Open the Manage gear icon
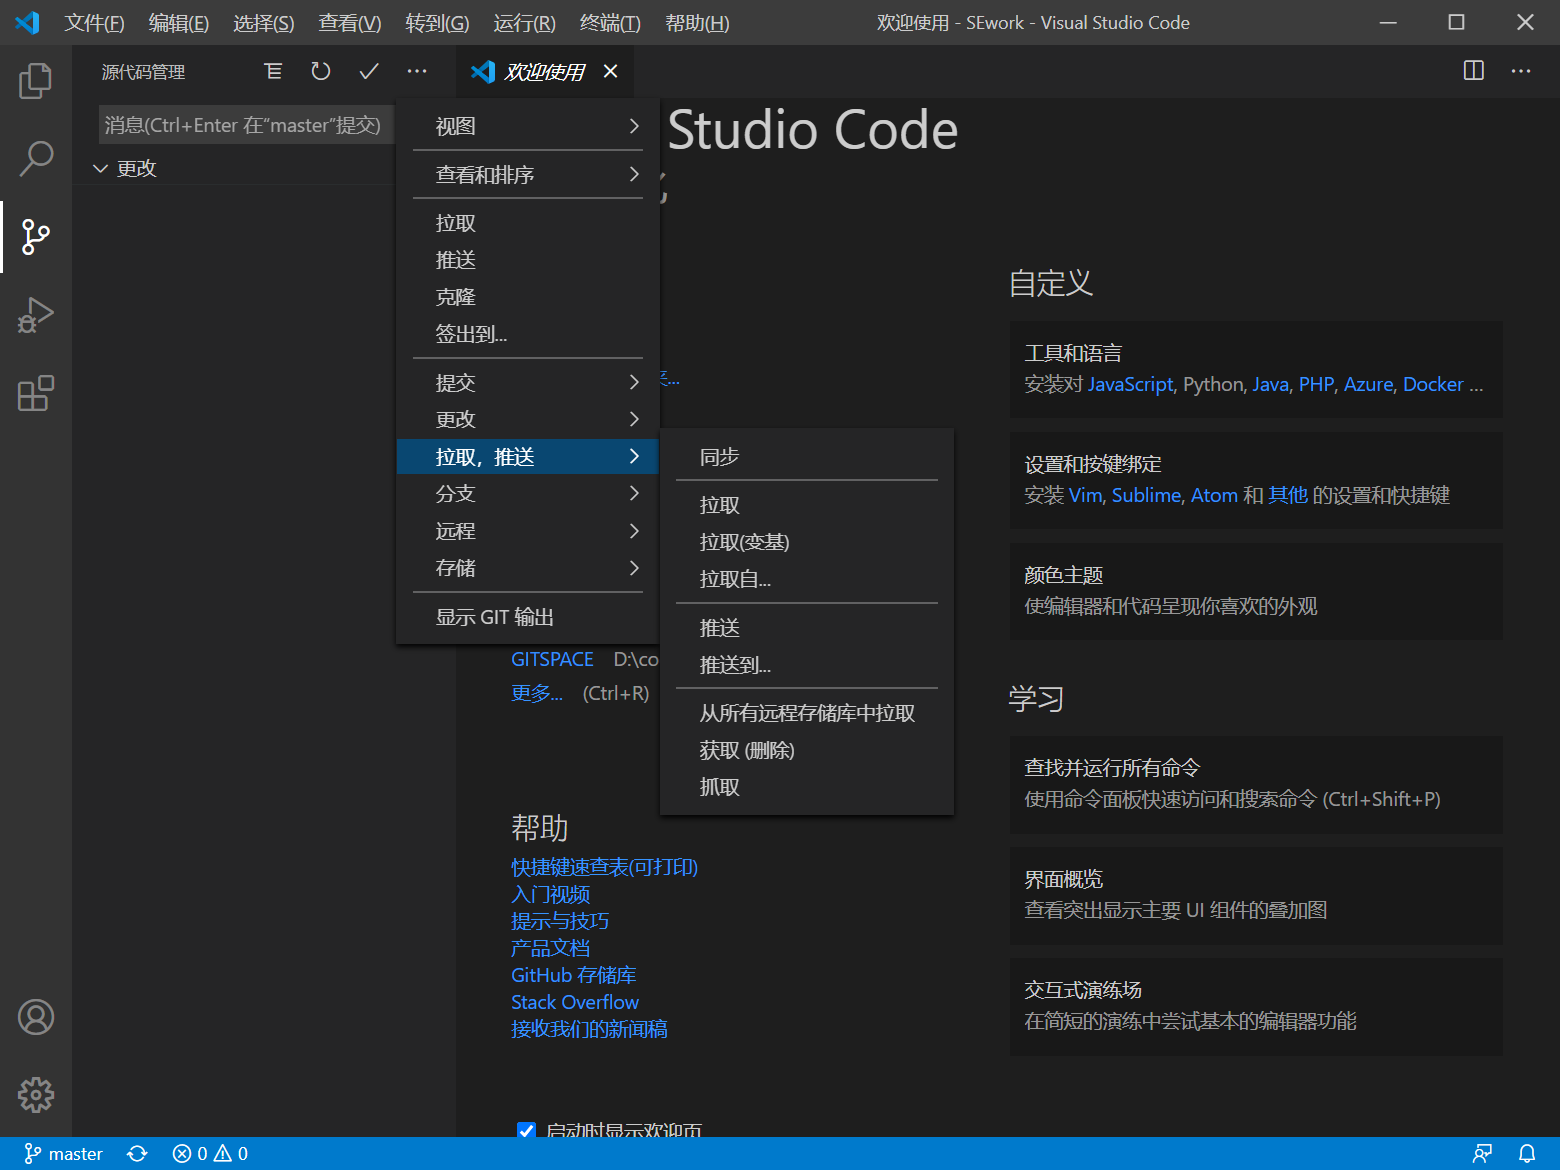 [36, 1095]
